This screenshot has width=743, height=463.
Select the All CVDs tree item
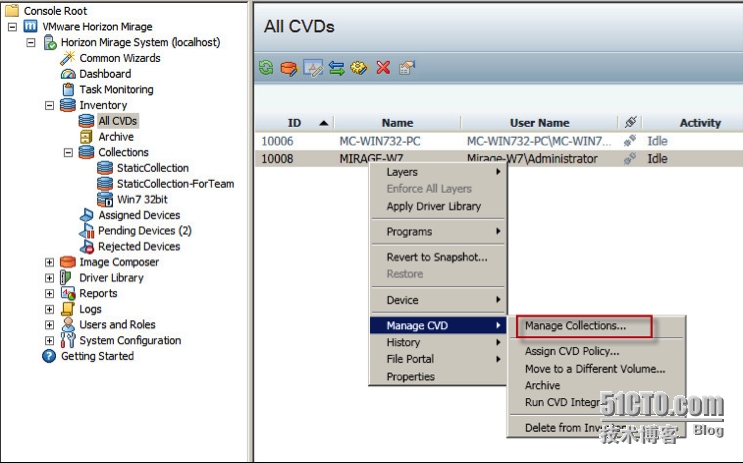point(118,121)
